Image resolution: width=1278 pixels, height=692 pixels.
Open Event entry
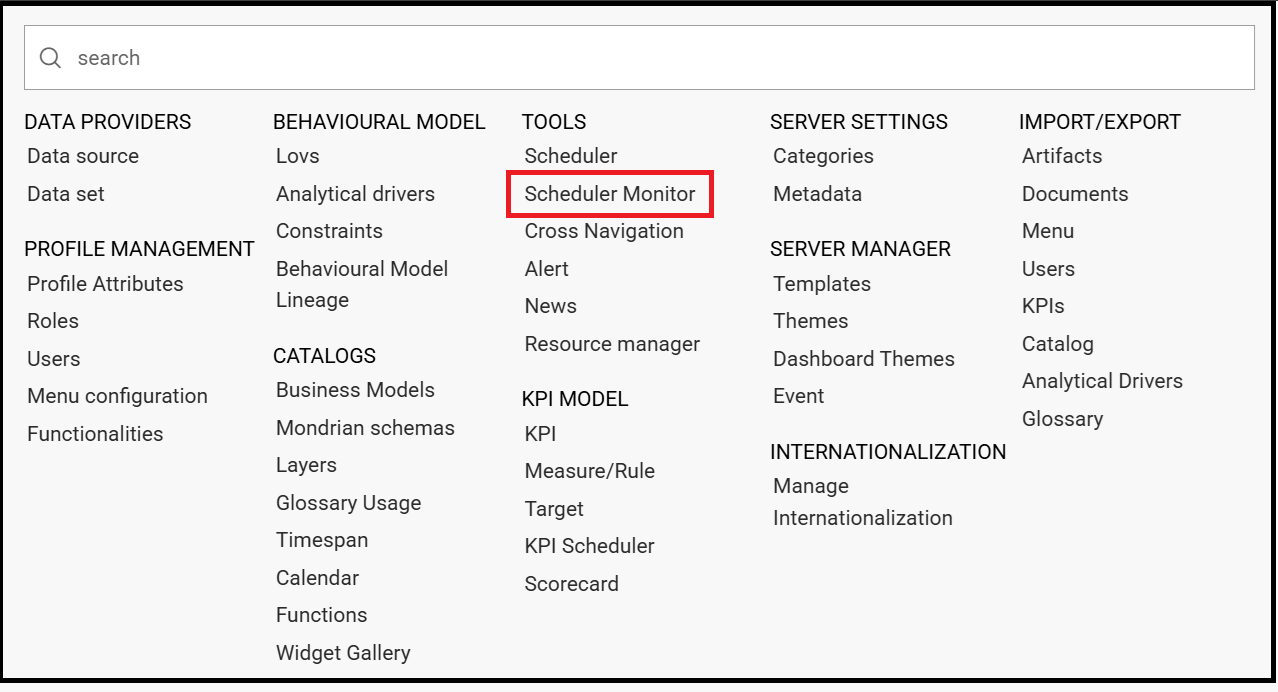coord(798,396)
